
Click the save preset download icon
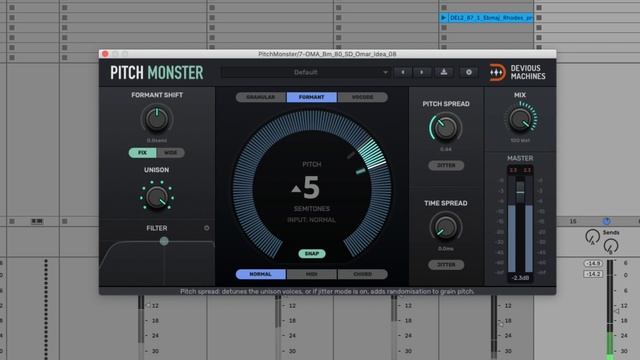coord(444,72)
